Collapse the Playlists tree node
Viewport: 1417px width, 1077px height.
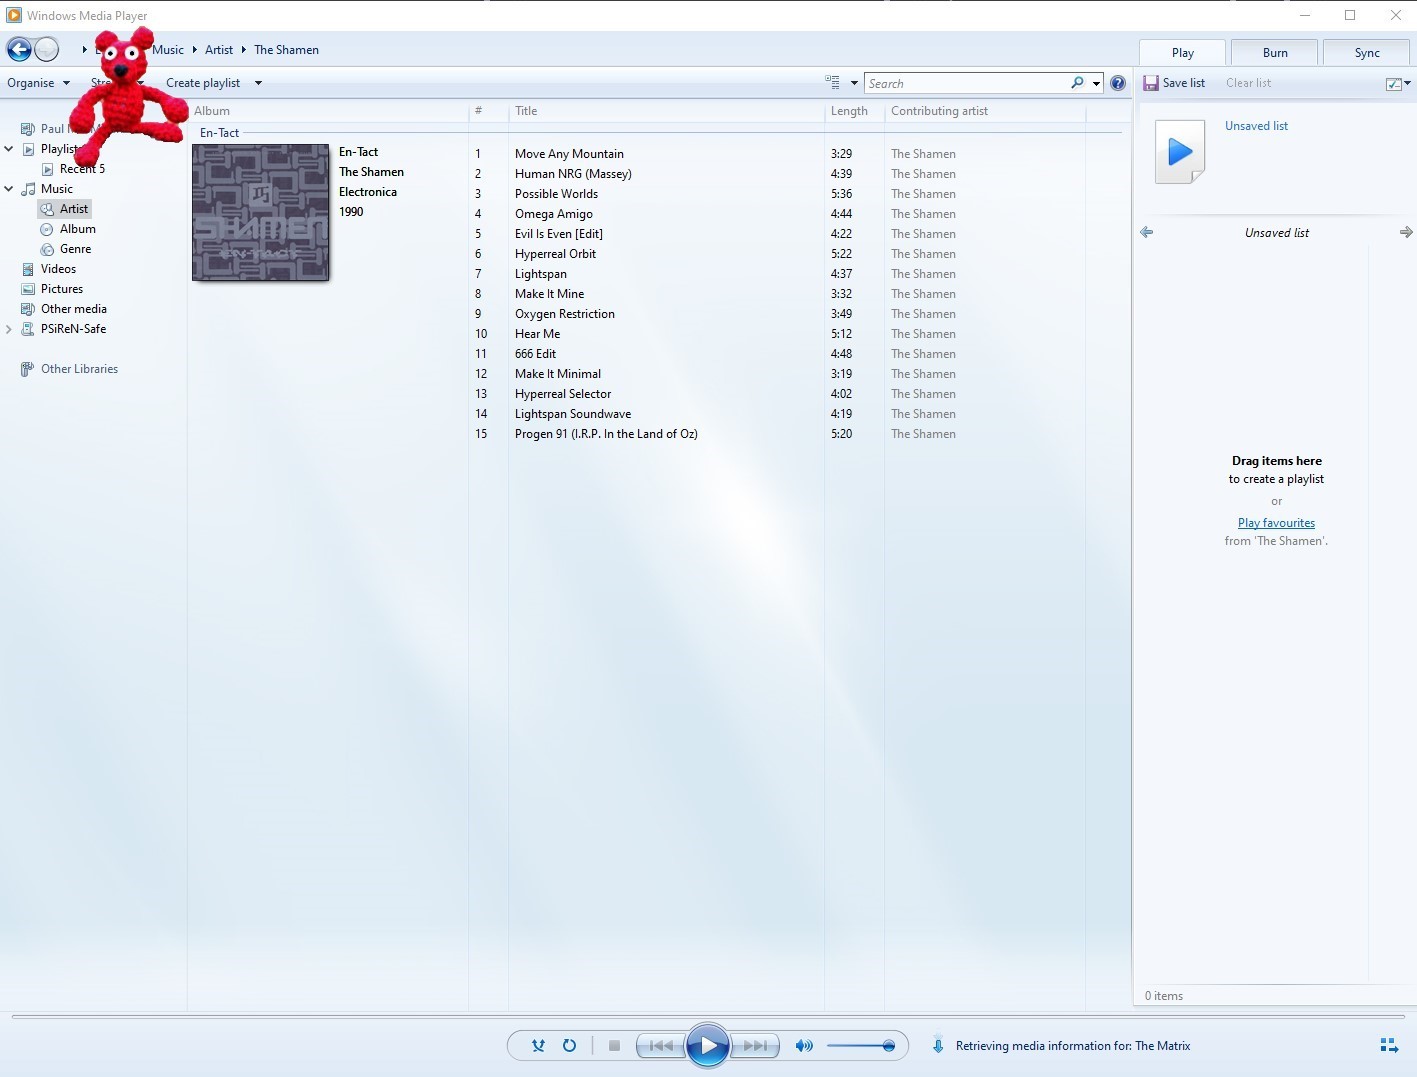coord(9,149)
